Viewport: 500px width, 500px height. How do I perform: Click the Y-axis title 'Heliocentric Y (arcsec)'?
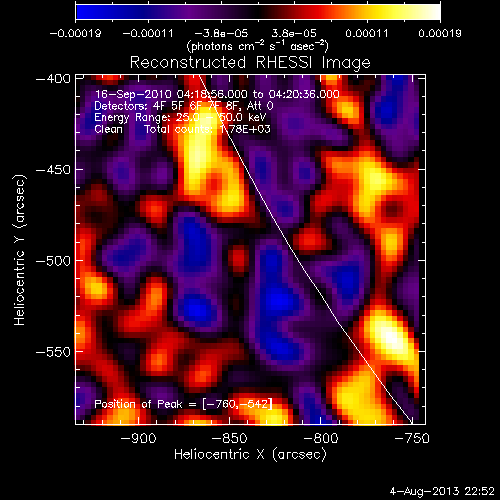20,250
